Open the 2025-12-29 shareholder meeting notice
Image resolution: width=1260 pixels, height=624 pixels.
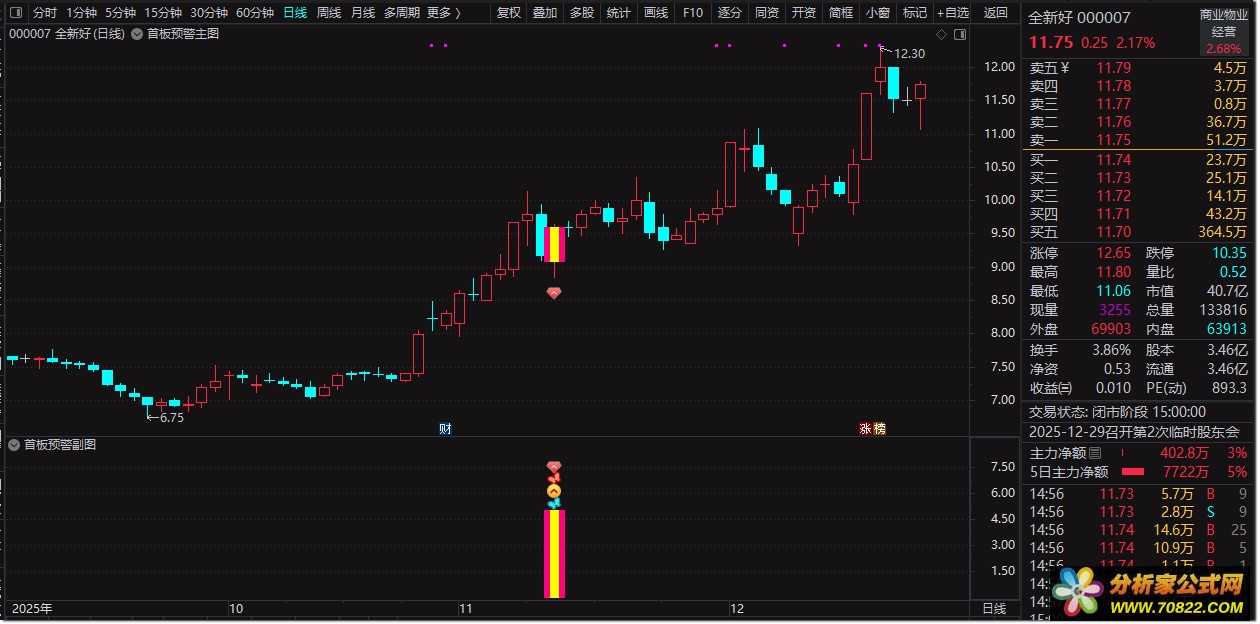coord(1134,432)
